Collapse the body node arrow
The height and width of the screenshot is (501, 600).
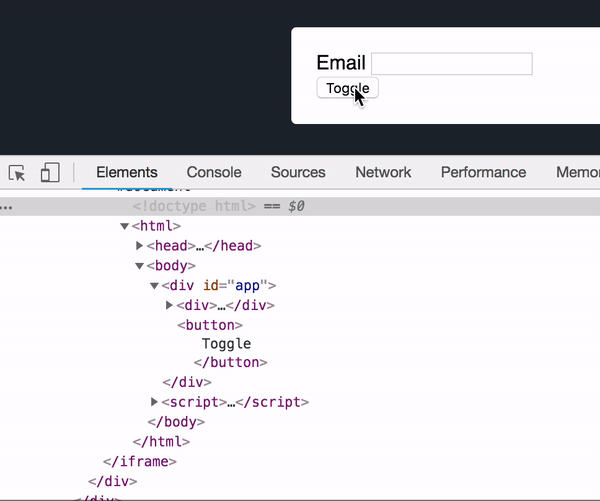pyautogui.click(x=139, y=266)
